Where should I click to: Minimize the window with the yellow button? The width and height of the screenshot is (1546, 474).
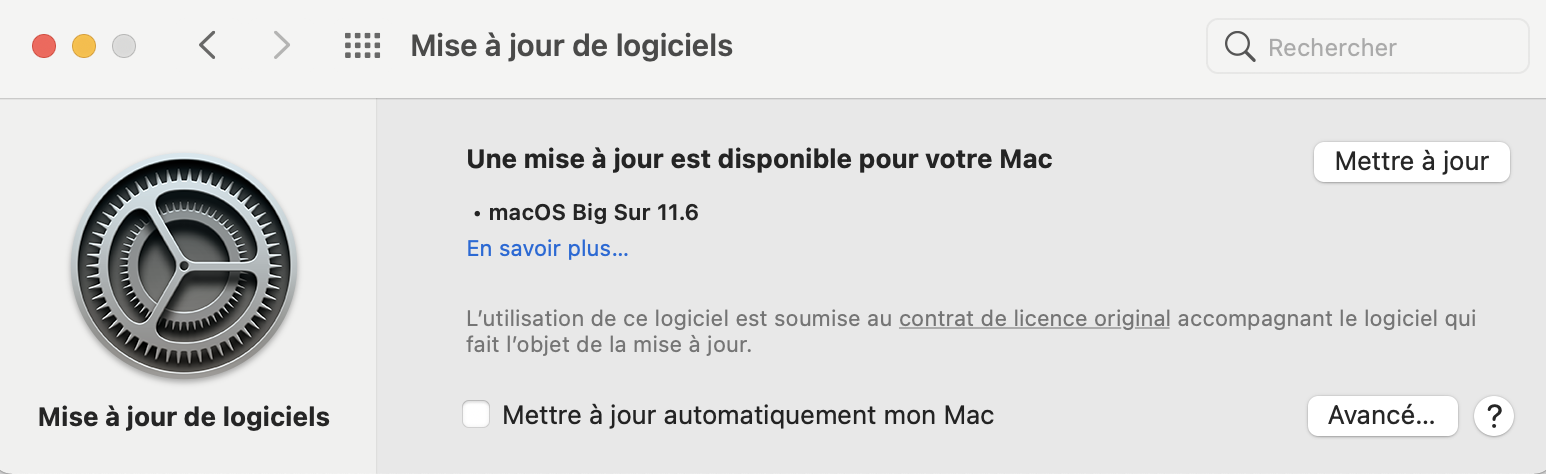(84, 46)
